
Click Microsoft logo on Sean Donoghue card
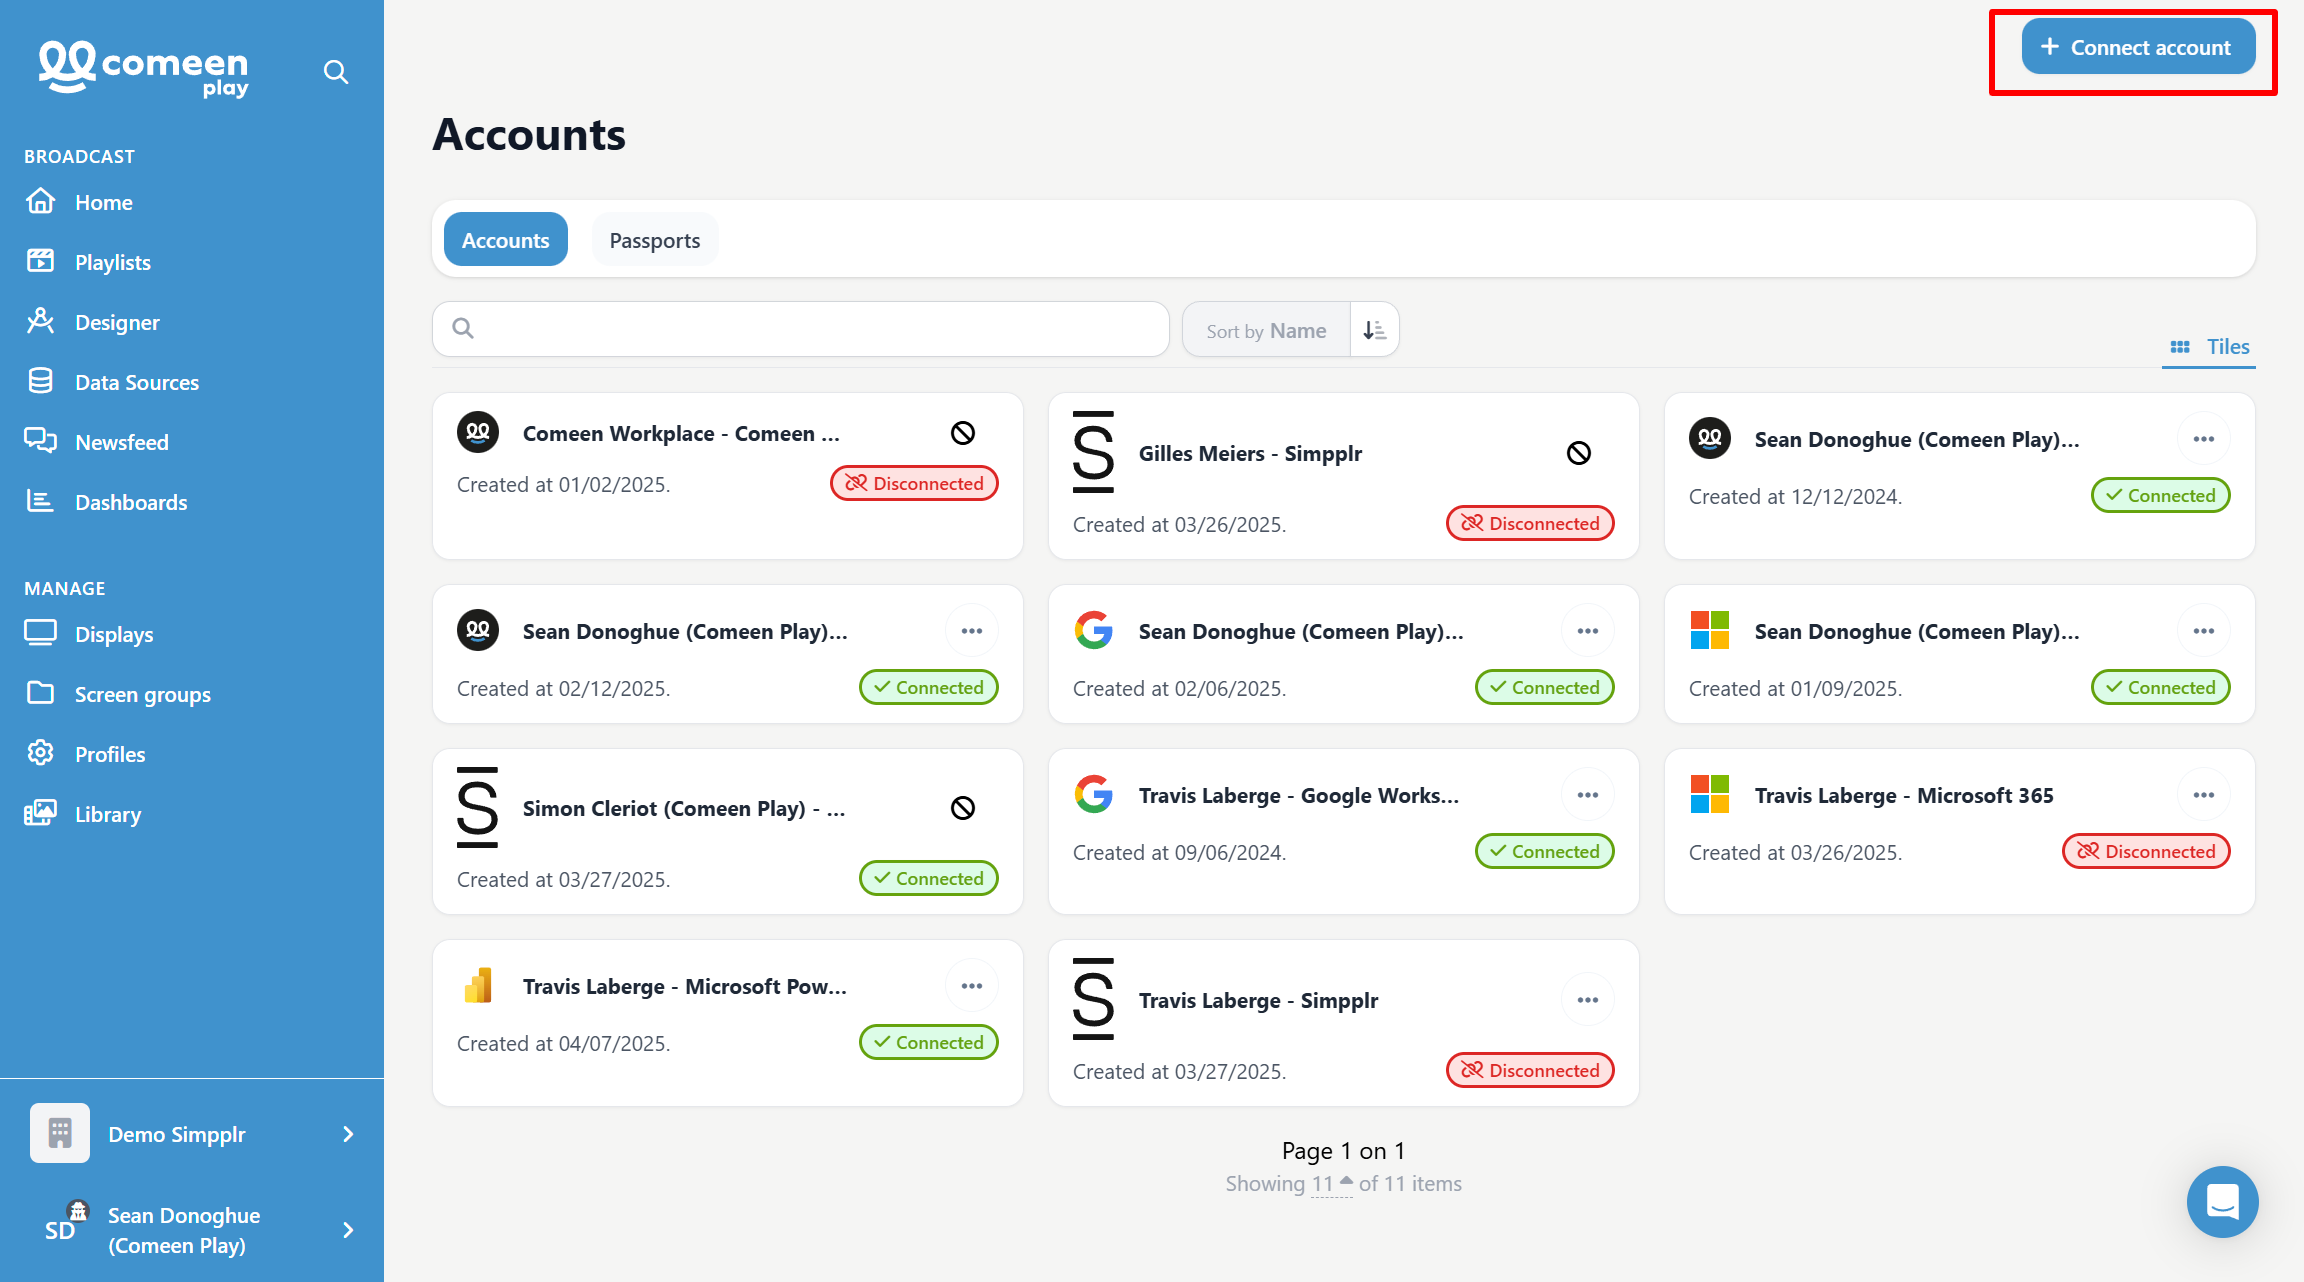[x=1710, y=630]
